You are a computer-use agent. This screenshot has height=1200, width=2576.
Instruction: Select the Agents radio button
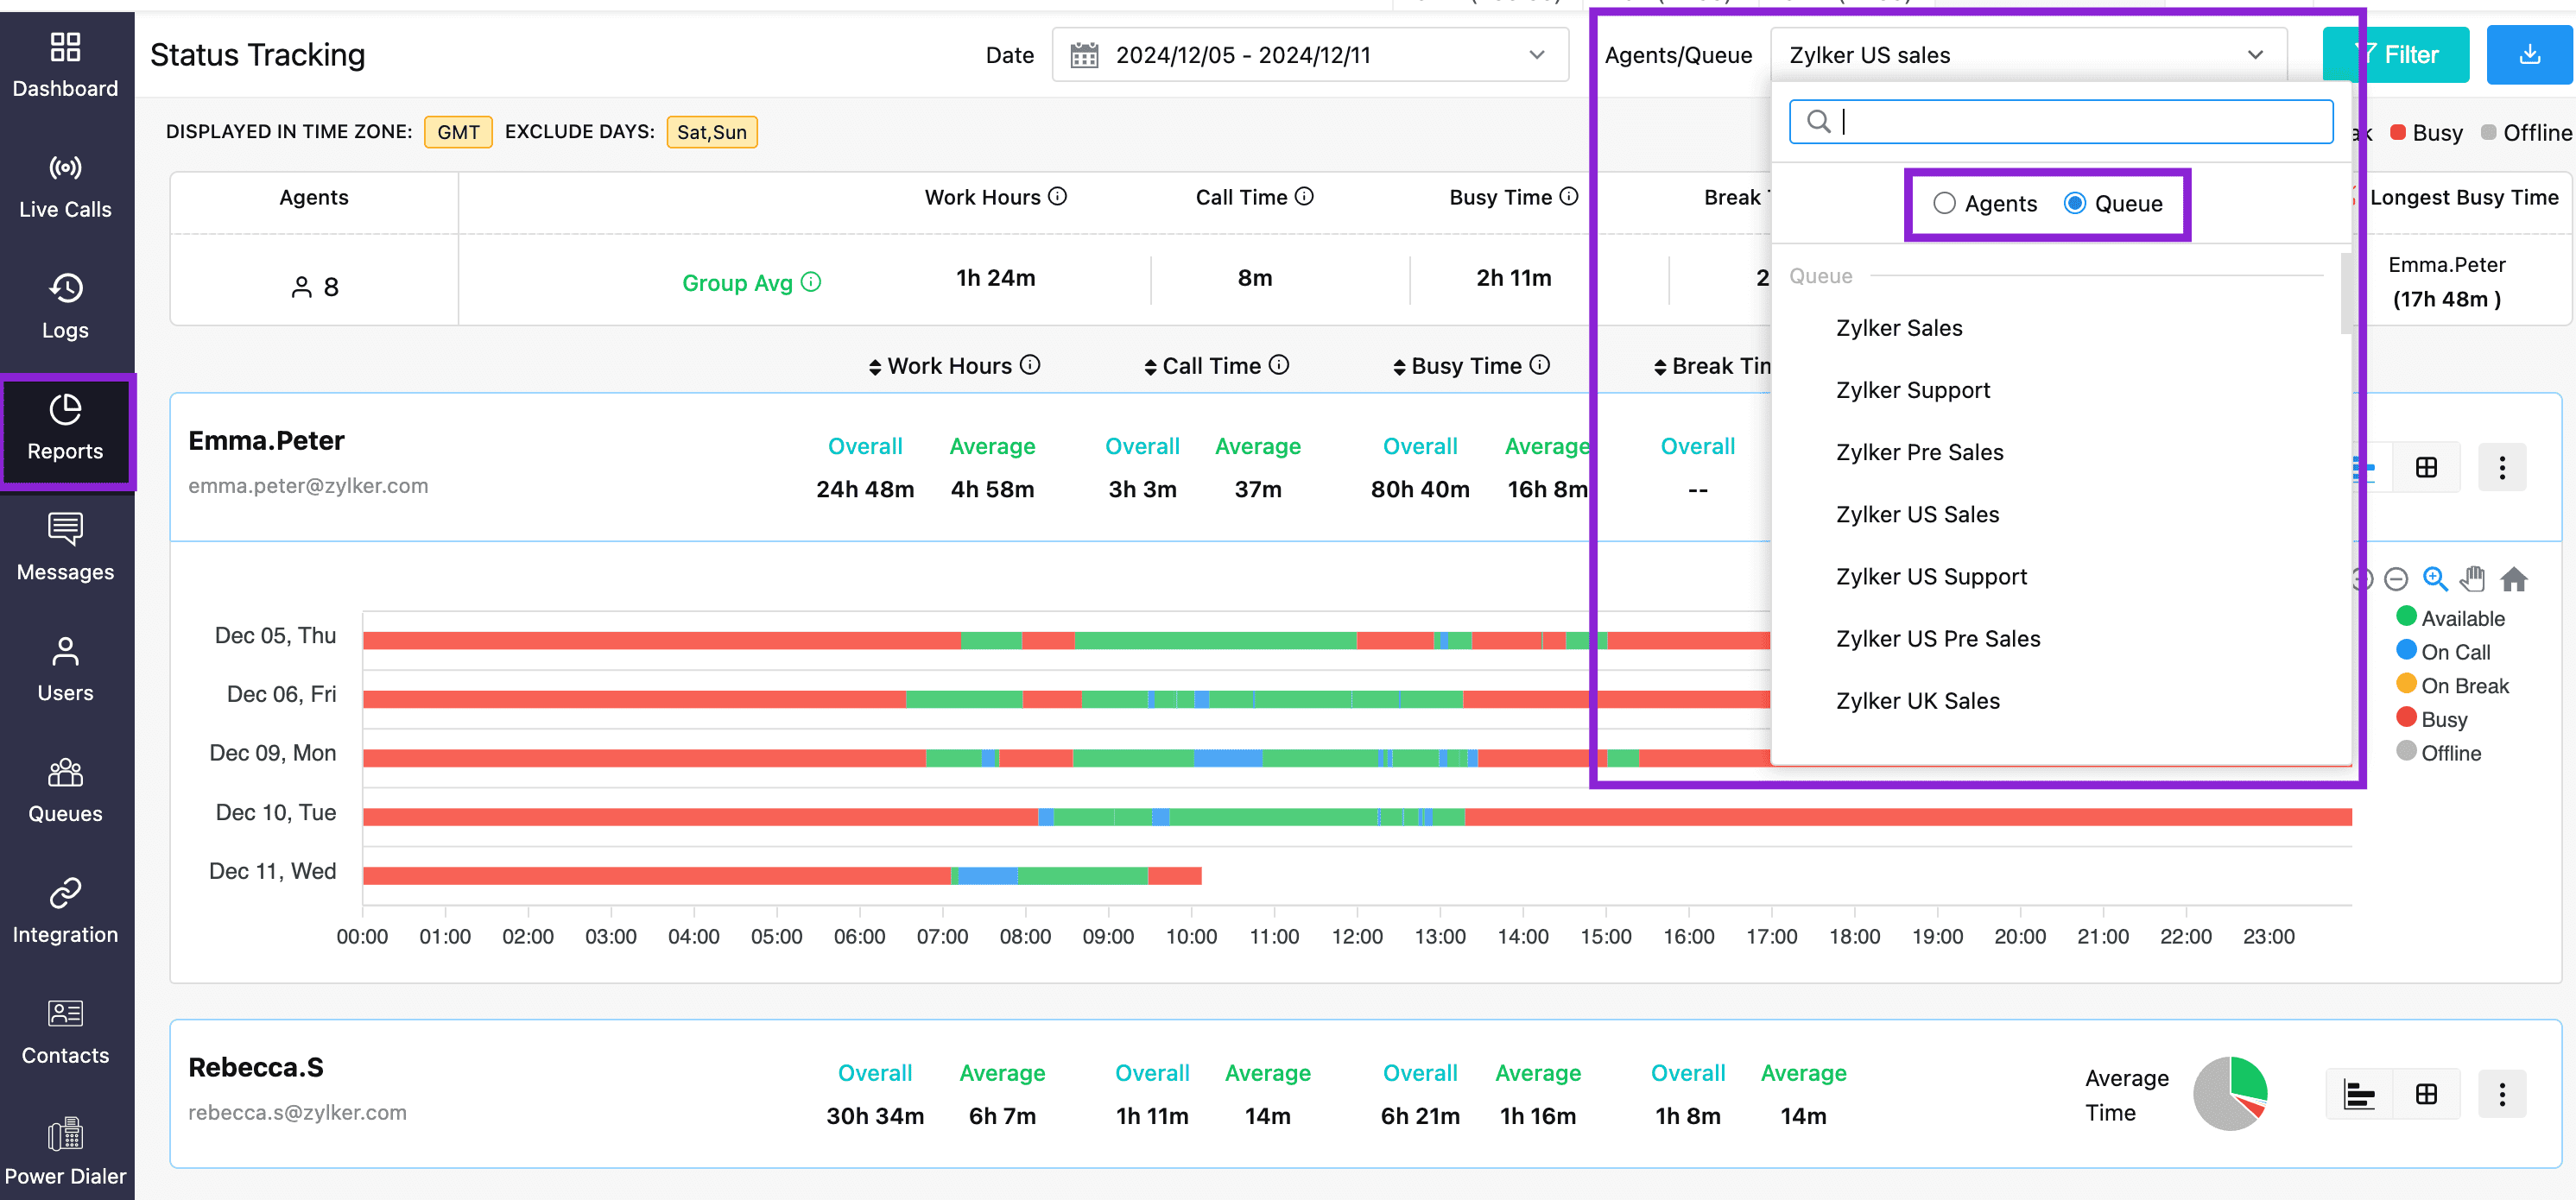pyautogui.click(x=1944, y=203)
